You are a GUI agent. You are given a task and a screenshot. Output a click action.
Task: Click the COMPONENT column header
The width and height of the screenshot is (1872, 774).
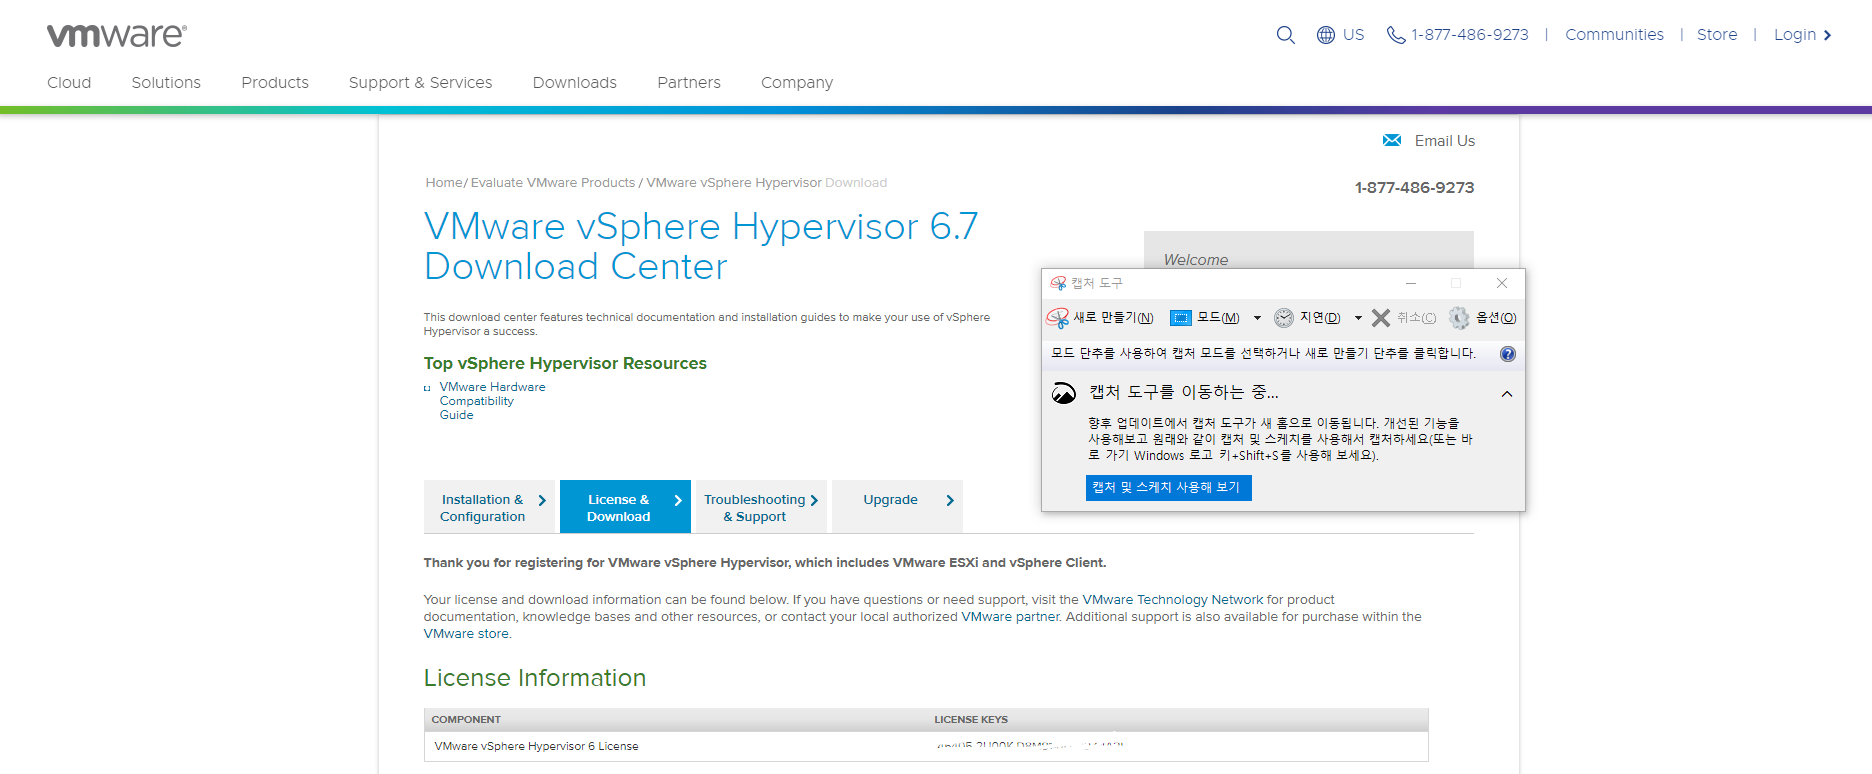pyautogui.click(x=466, y=720)
